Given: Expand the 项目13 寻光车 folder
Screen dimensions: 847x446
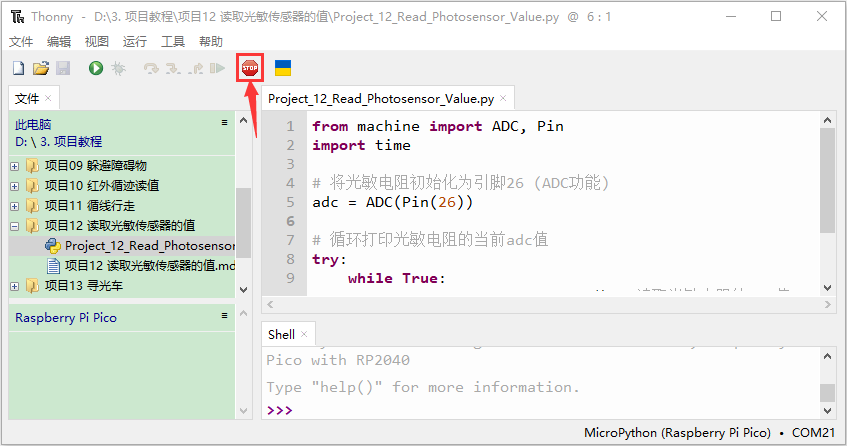Looking at the screenshot, I should point(15,286).
